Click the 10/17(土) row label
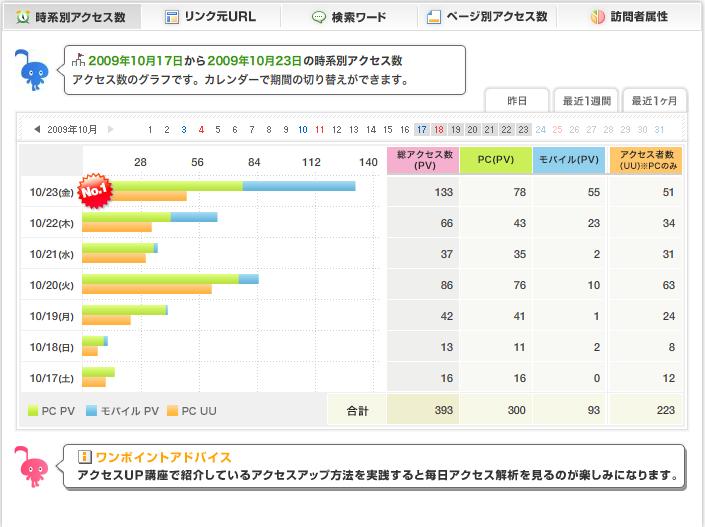Image resolution: width=705 pixels, height=527 pixels. tap(51, 378)
